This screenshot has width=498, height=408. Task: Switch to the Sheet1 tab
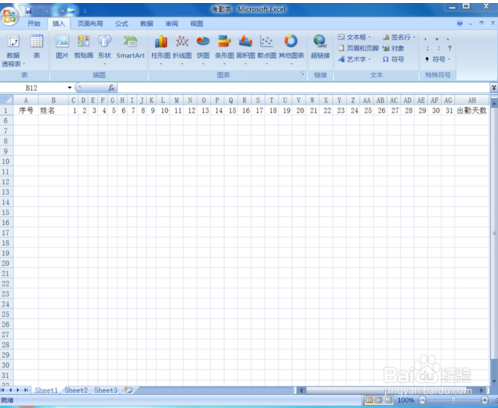click(x=46, y=390)
